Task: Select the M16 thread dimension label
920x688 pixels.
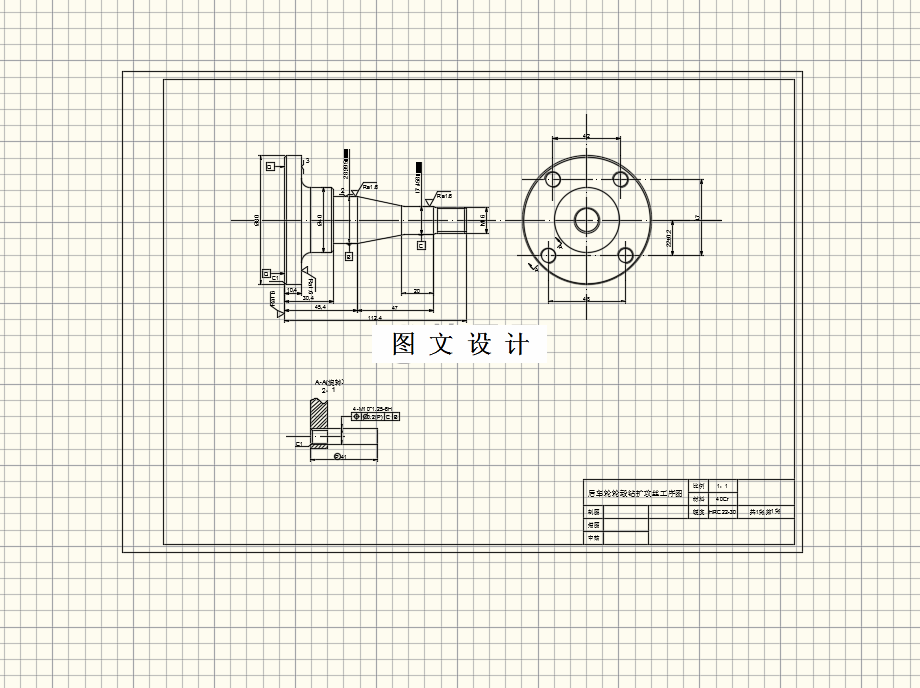Action: coord(483,221)
